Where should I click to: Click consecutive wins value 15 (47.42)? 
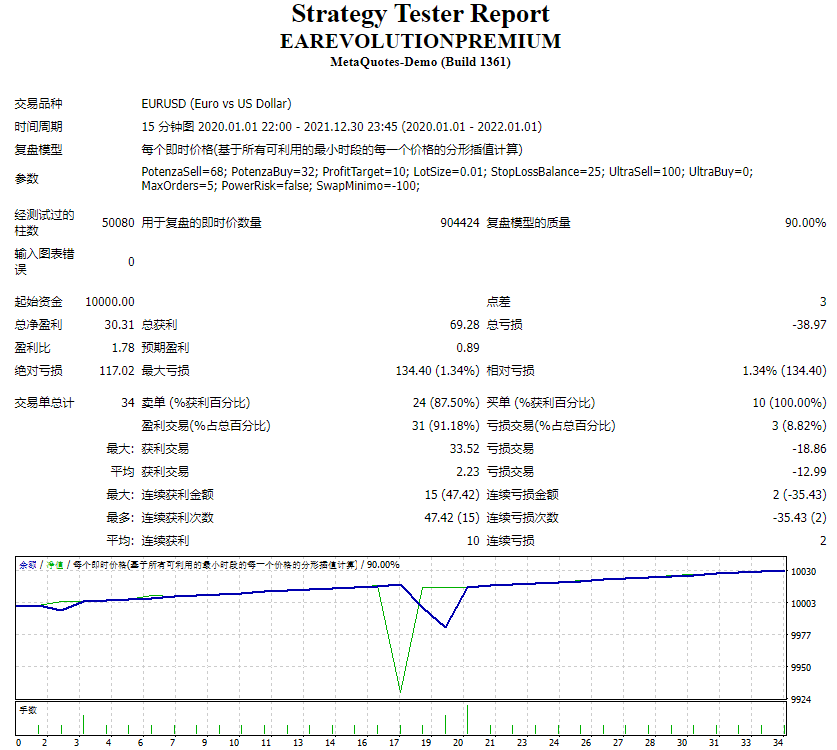tap(452, 494)
